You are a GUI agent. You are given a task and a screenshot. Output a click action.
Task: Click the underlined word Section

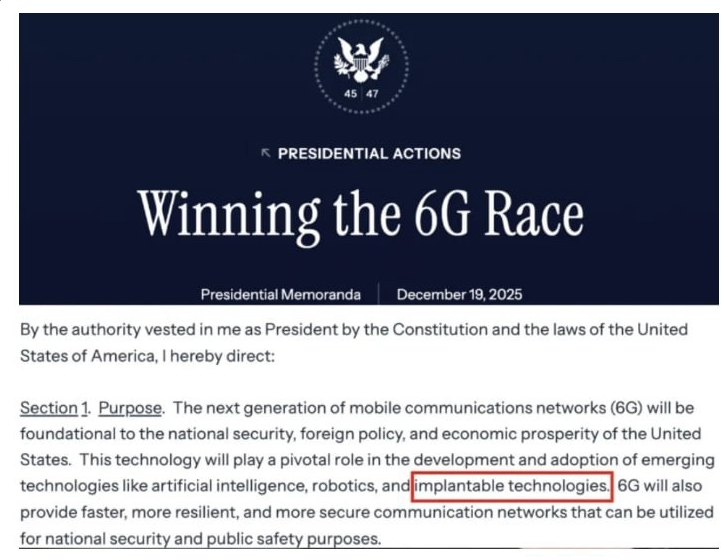tap(49, 408)
